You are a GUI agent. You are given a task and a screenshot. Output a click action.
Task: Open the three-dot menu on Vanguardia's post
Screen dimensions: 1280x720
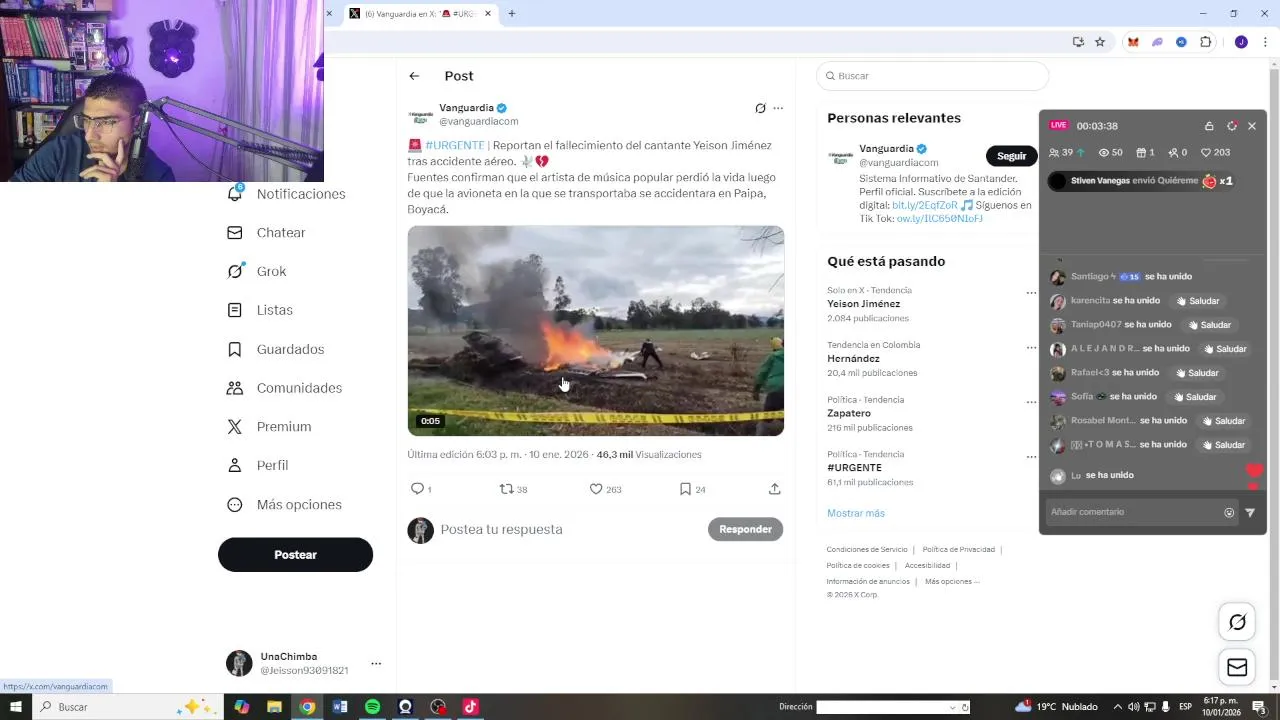pos(778,108)
